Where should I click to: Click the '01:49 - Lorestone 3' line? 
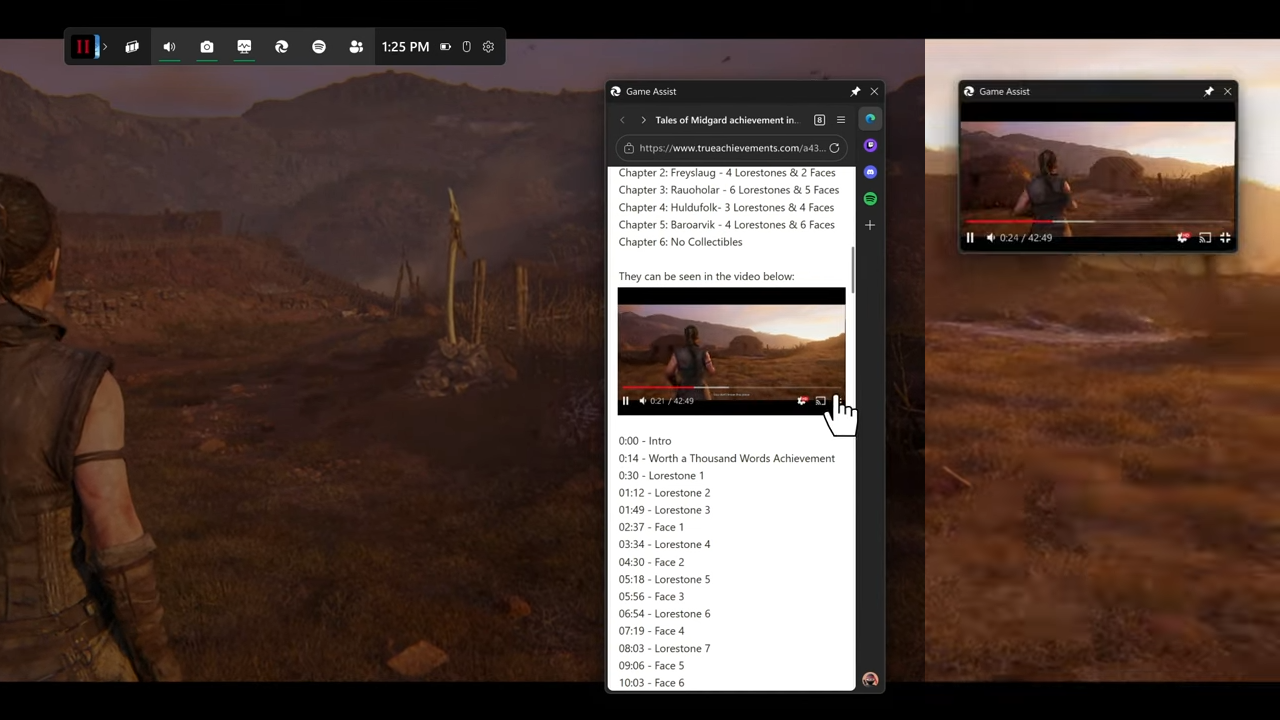pyautogui.click(x=664, y=510)
